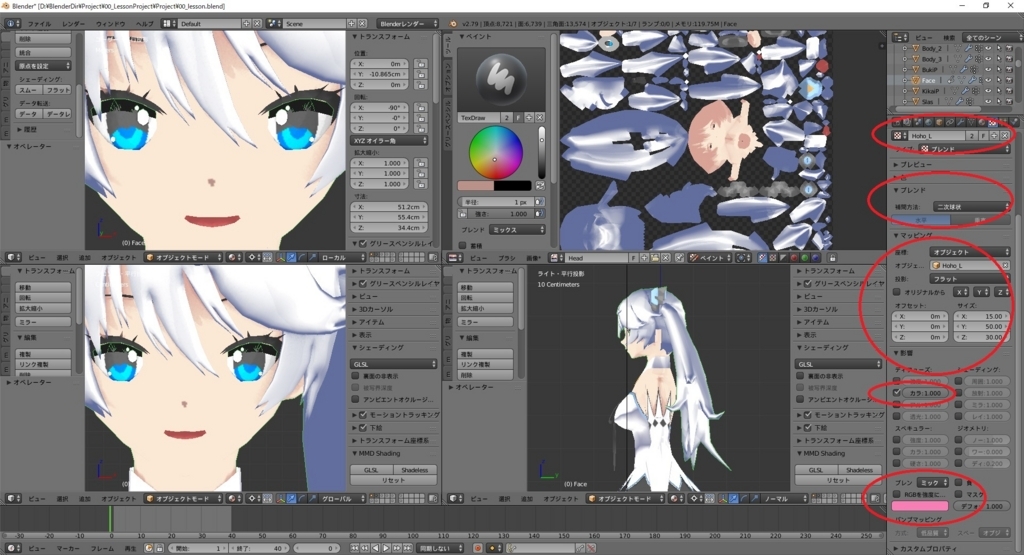Click the play animation button in timeline
This screenshot has width=1024, height=555.
[x=386, y=548]
